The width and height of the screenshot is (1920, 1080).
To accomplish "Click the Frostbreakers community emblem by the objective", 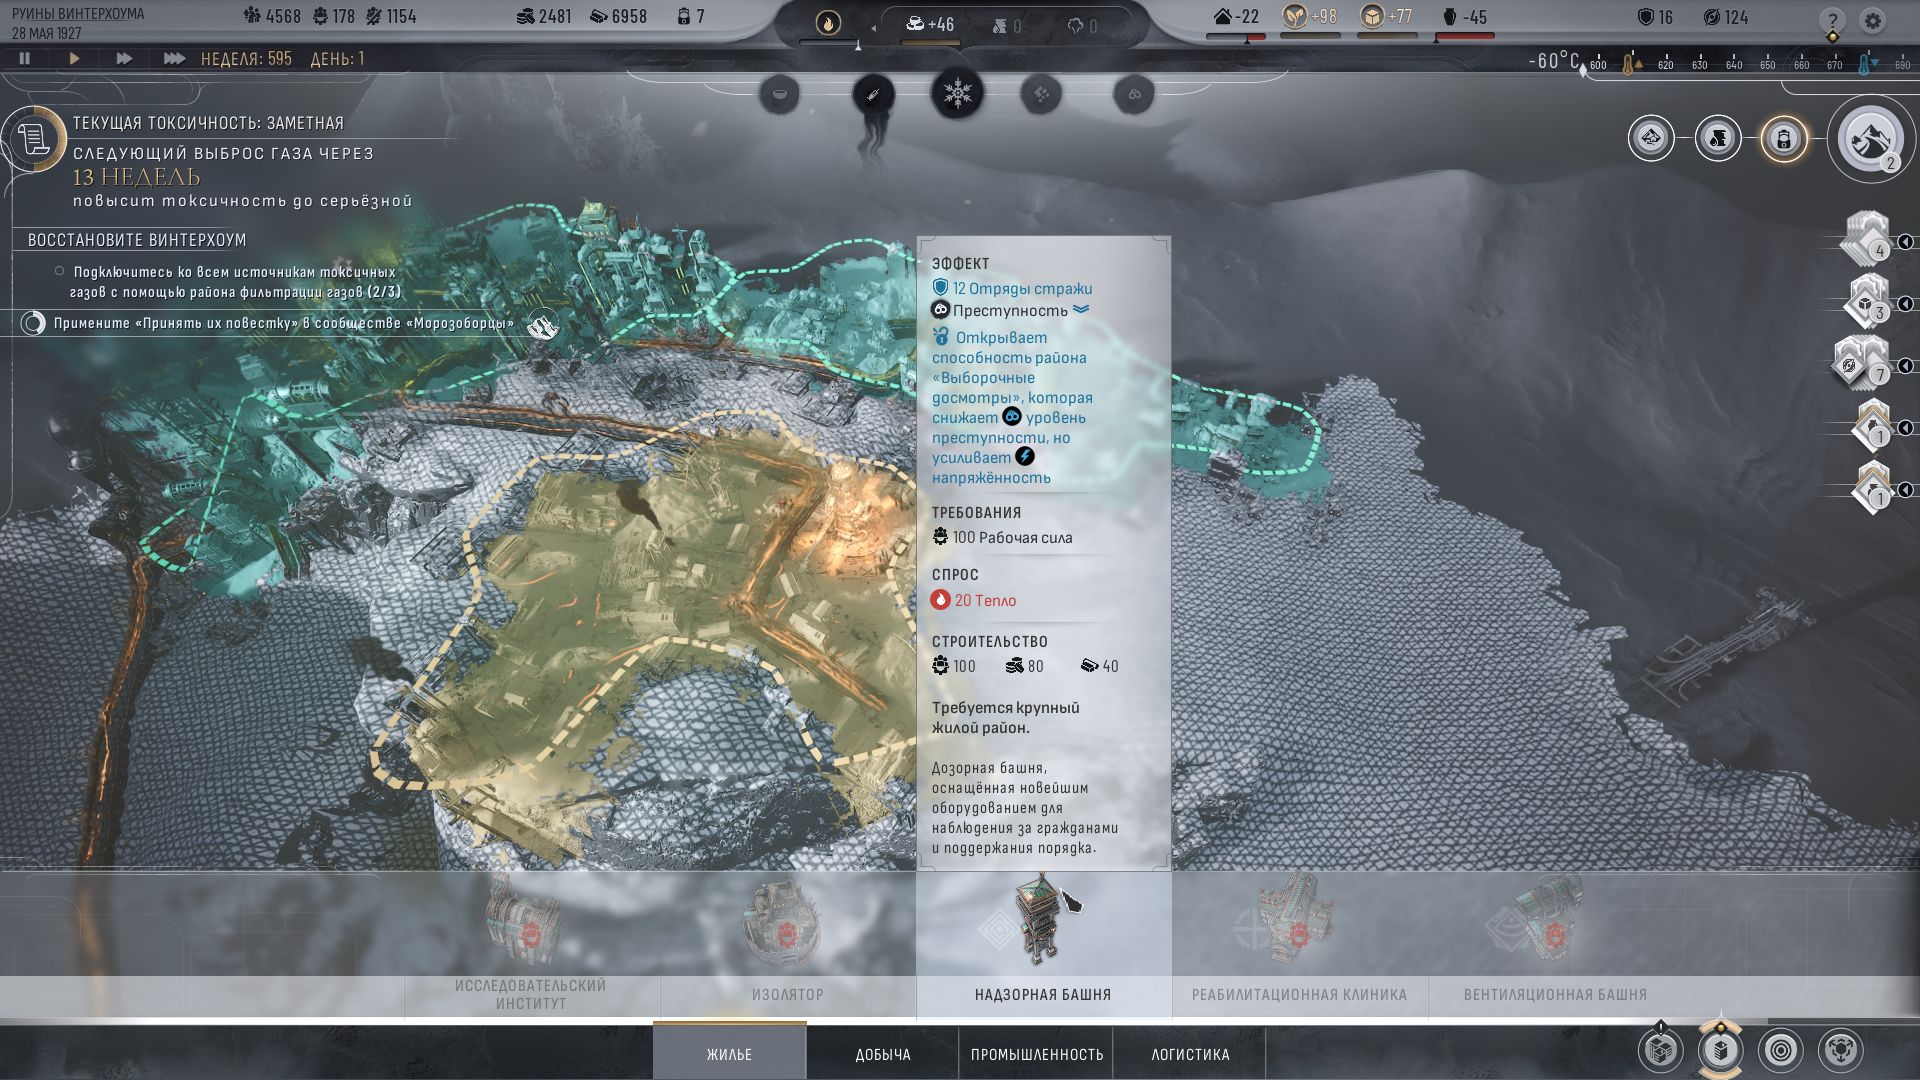I will [x=545, y=325].
